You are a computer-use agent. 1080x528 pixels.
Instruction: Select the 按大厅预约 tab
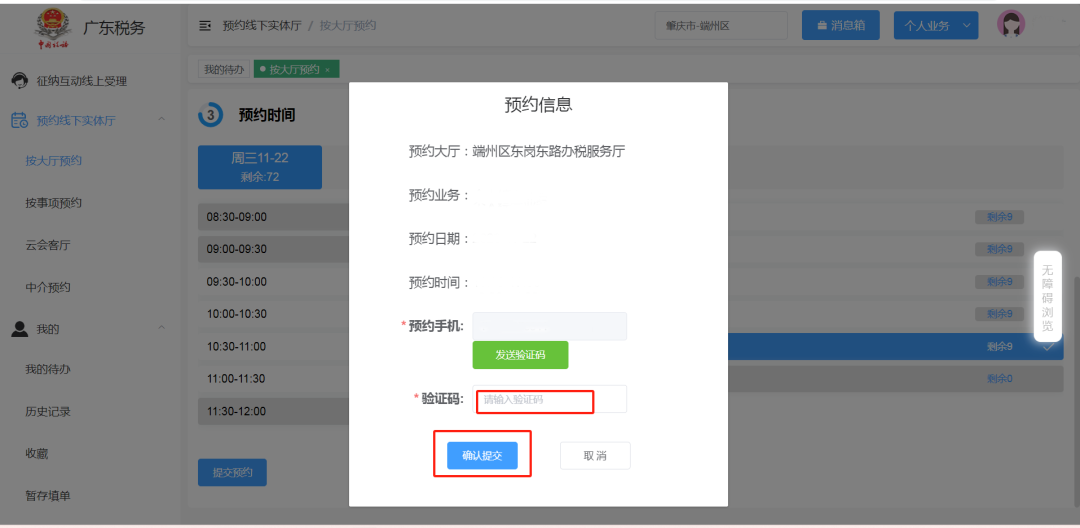pos(294,70)
